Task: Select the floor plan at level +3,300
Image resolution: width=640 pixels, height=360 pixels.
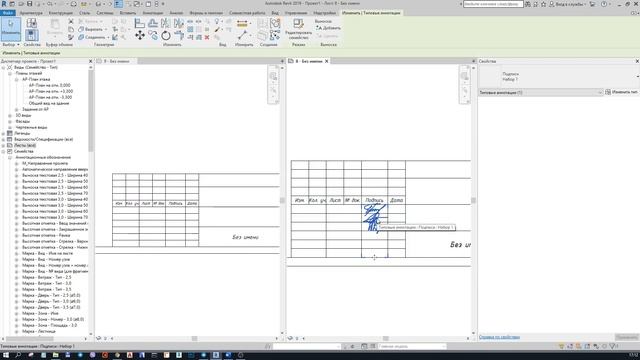Action: point(51,91)
